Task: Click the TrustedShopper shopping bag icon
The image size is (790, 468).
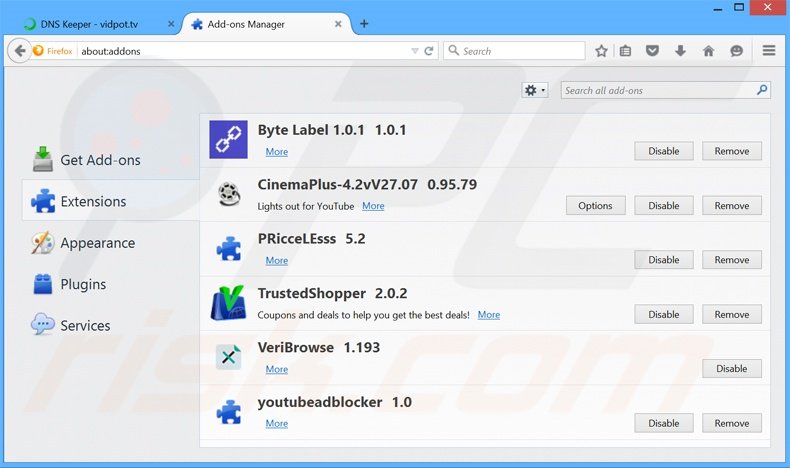Action: 228,303
